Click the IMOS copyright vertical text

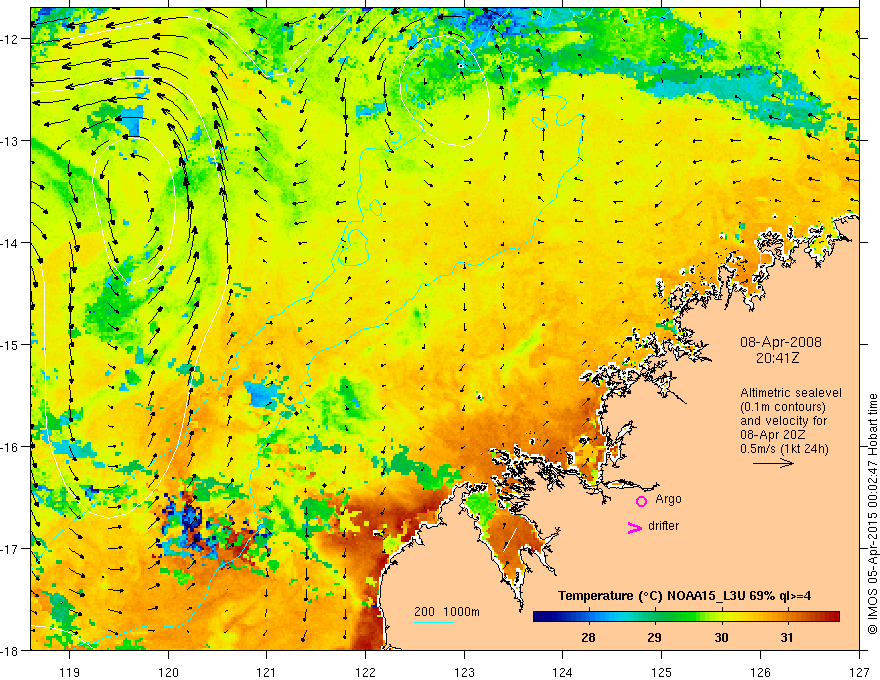tap(872, 514)
